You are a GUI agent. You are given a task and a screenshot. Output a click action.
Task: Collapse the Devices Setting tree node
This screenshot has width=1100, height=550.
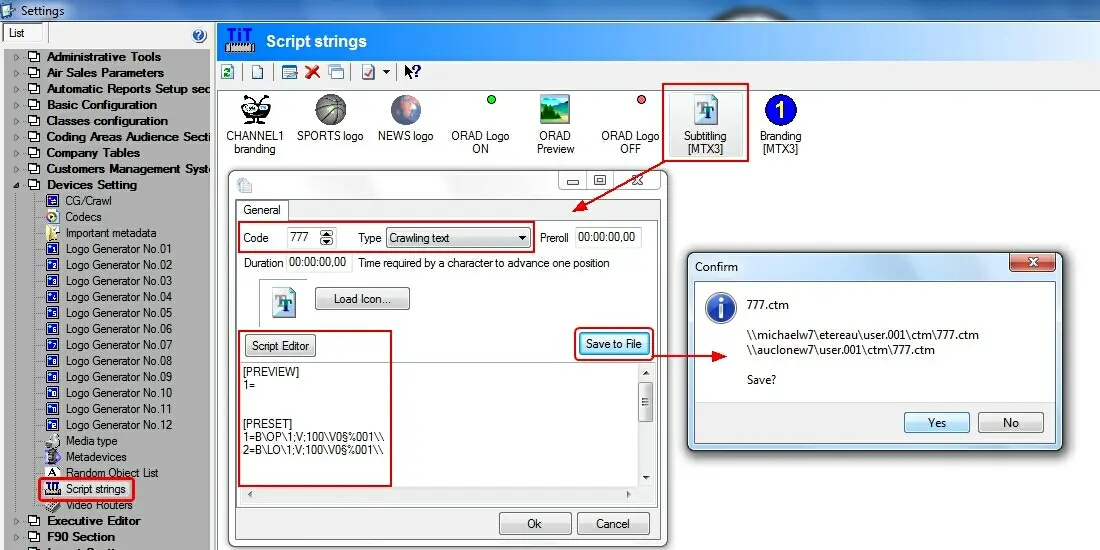pos(17,185)
